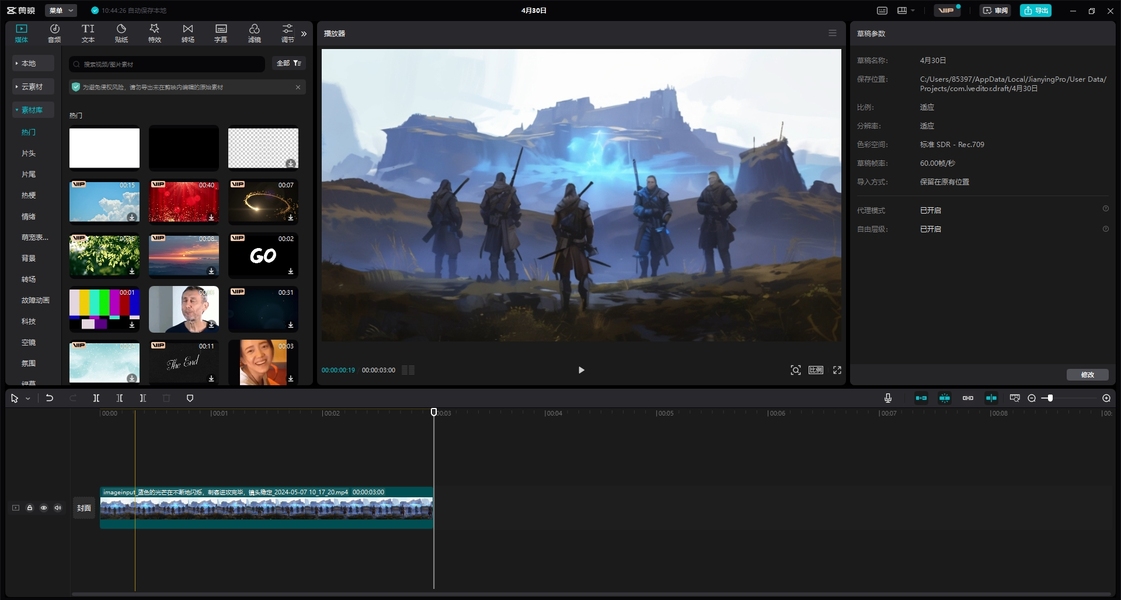This screenshot has width=1121, height=600.
Task: Expand more tabs with double chevron
Action: (x=304, y=34)
